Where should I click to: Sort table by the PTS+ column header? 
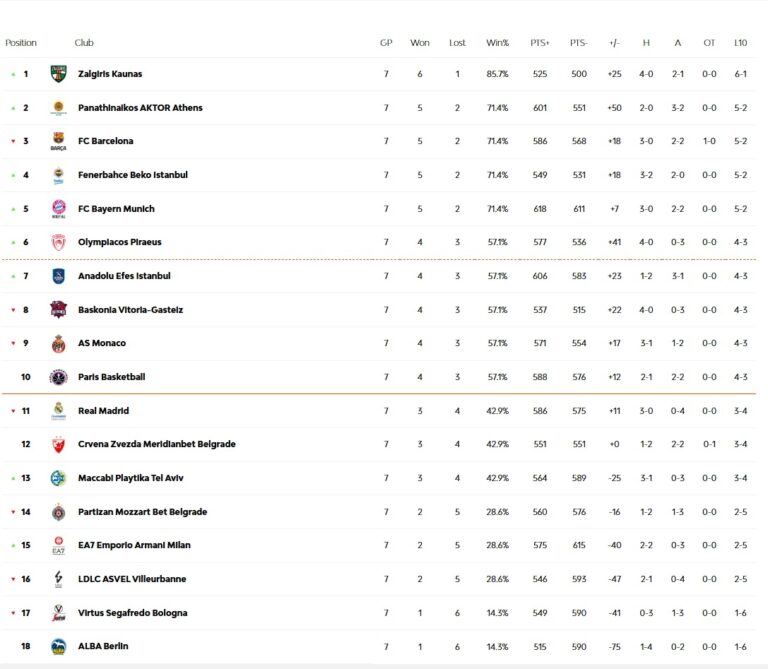click(x=540, y=43)
